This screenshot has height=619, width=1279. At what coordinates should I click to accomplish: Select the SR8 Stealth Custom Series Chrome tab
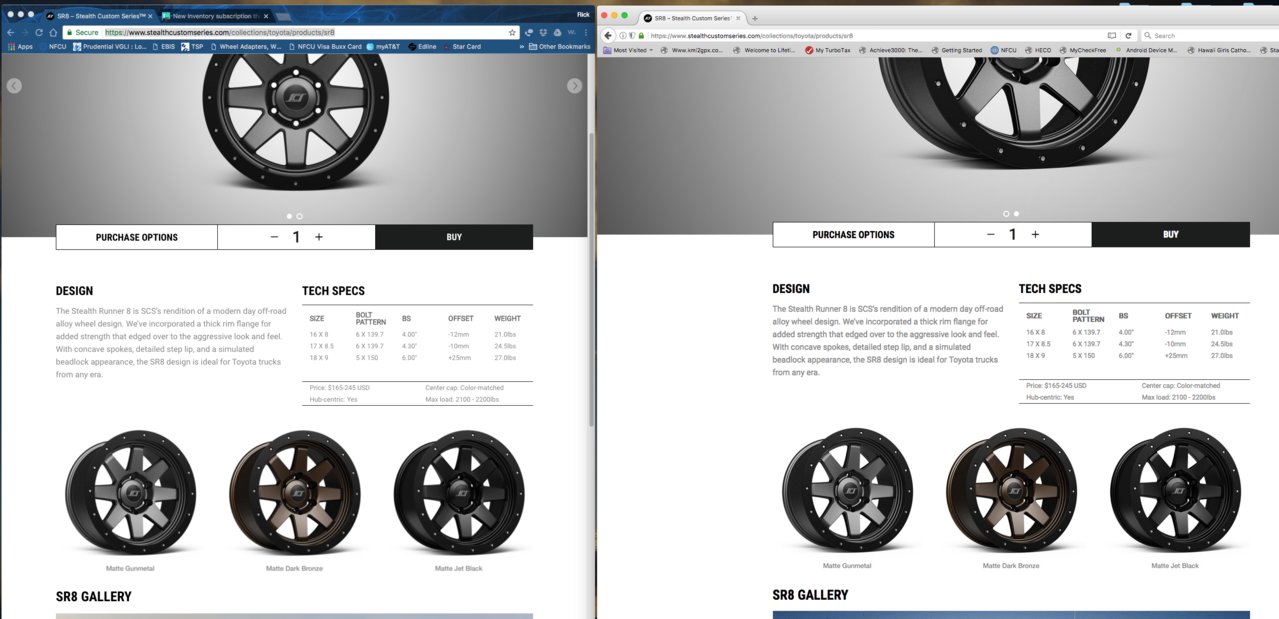(x=98, y=16)
